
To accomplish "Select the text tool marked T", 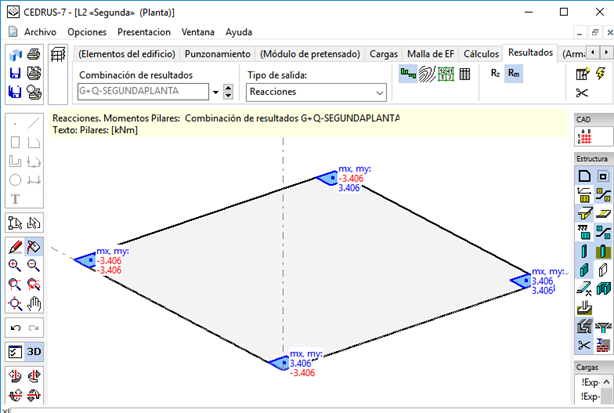I will tap(15, 199).
